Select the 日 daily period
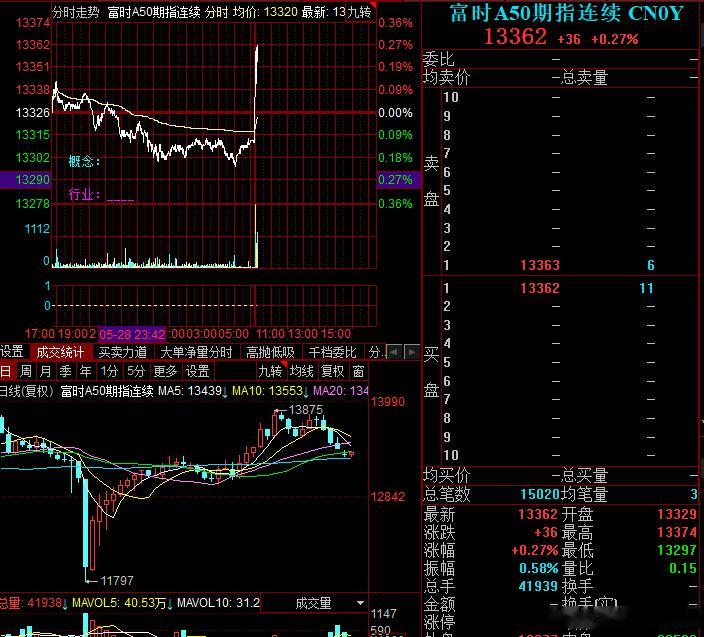Viewport: 704px width, 637px height. [5, 371]
